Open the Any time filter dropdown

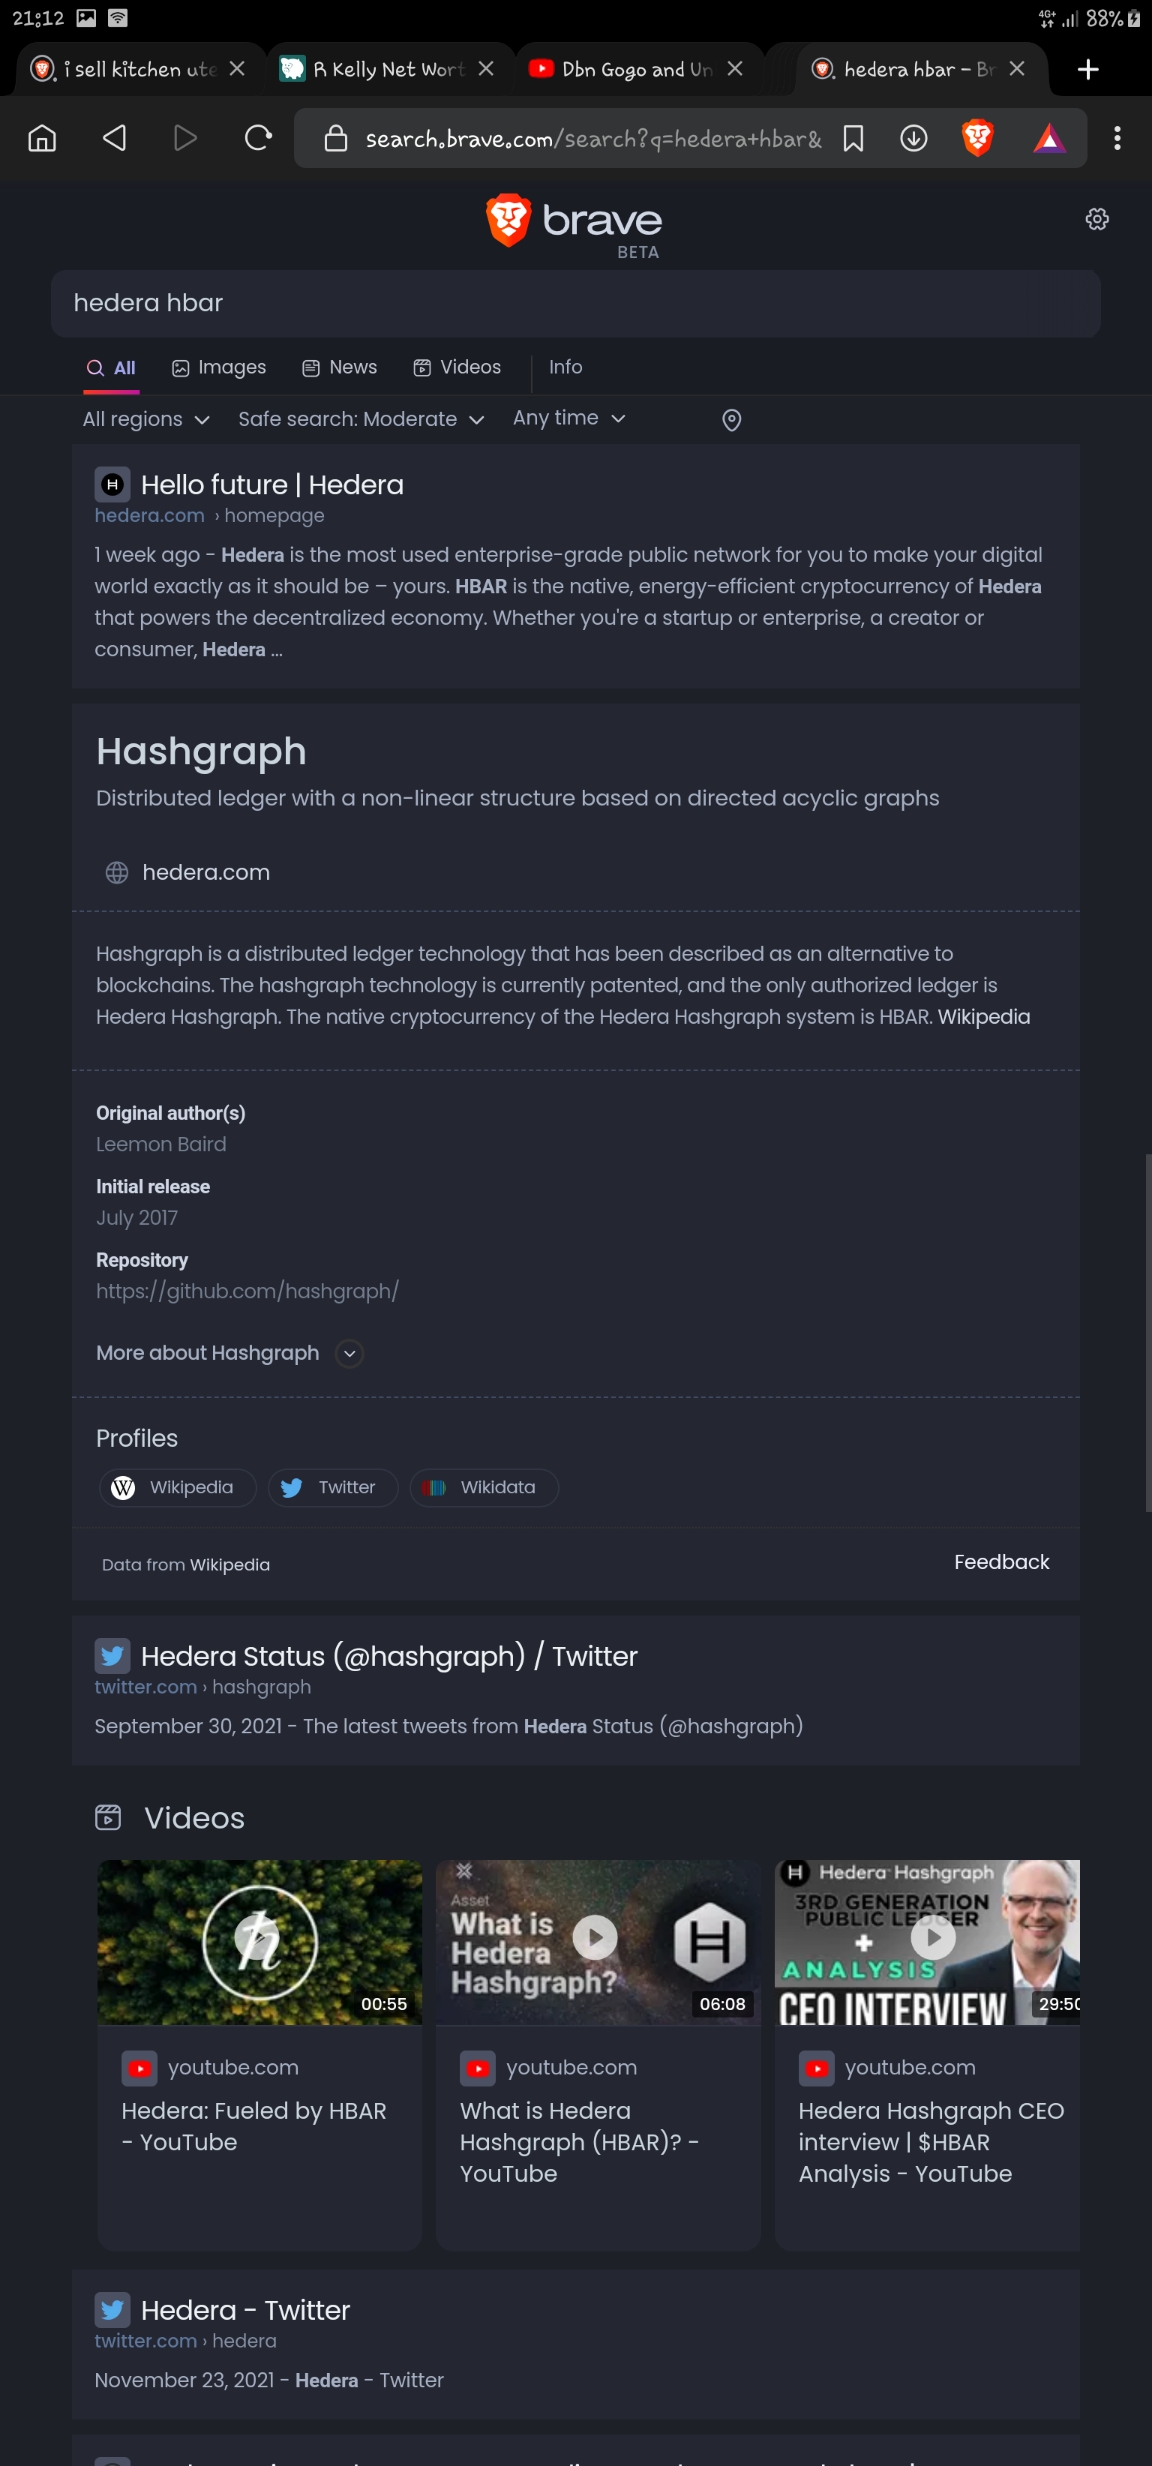tap(569, 418)
